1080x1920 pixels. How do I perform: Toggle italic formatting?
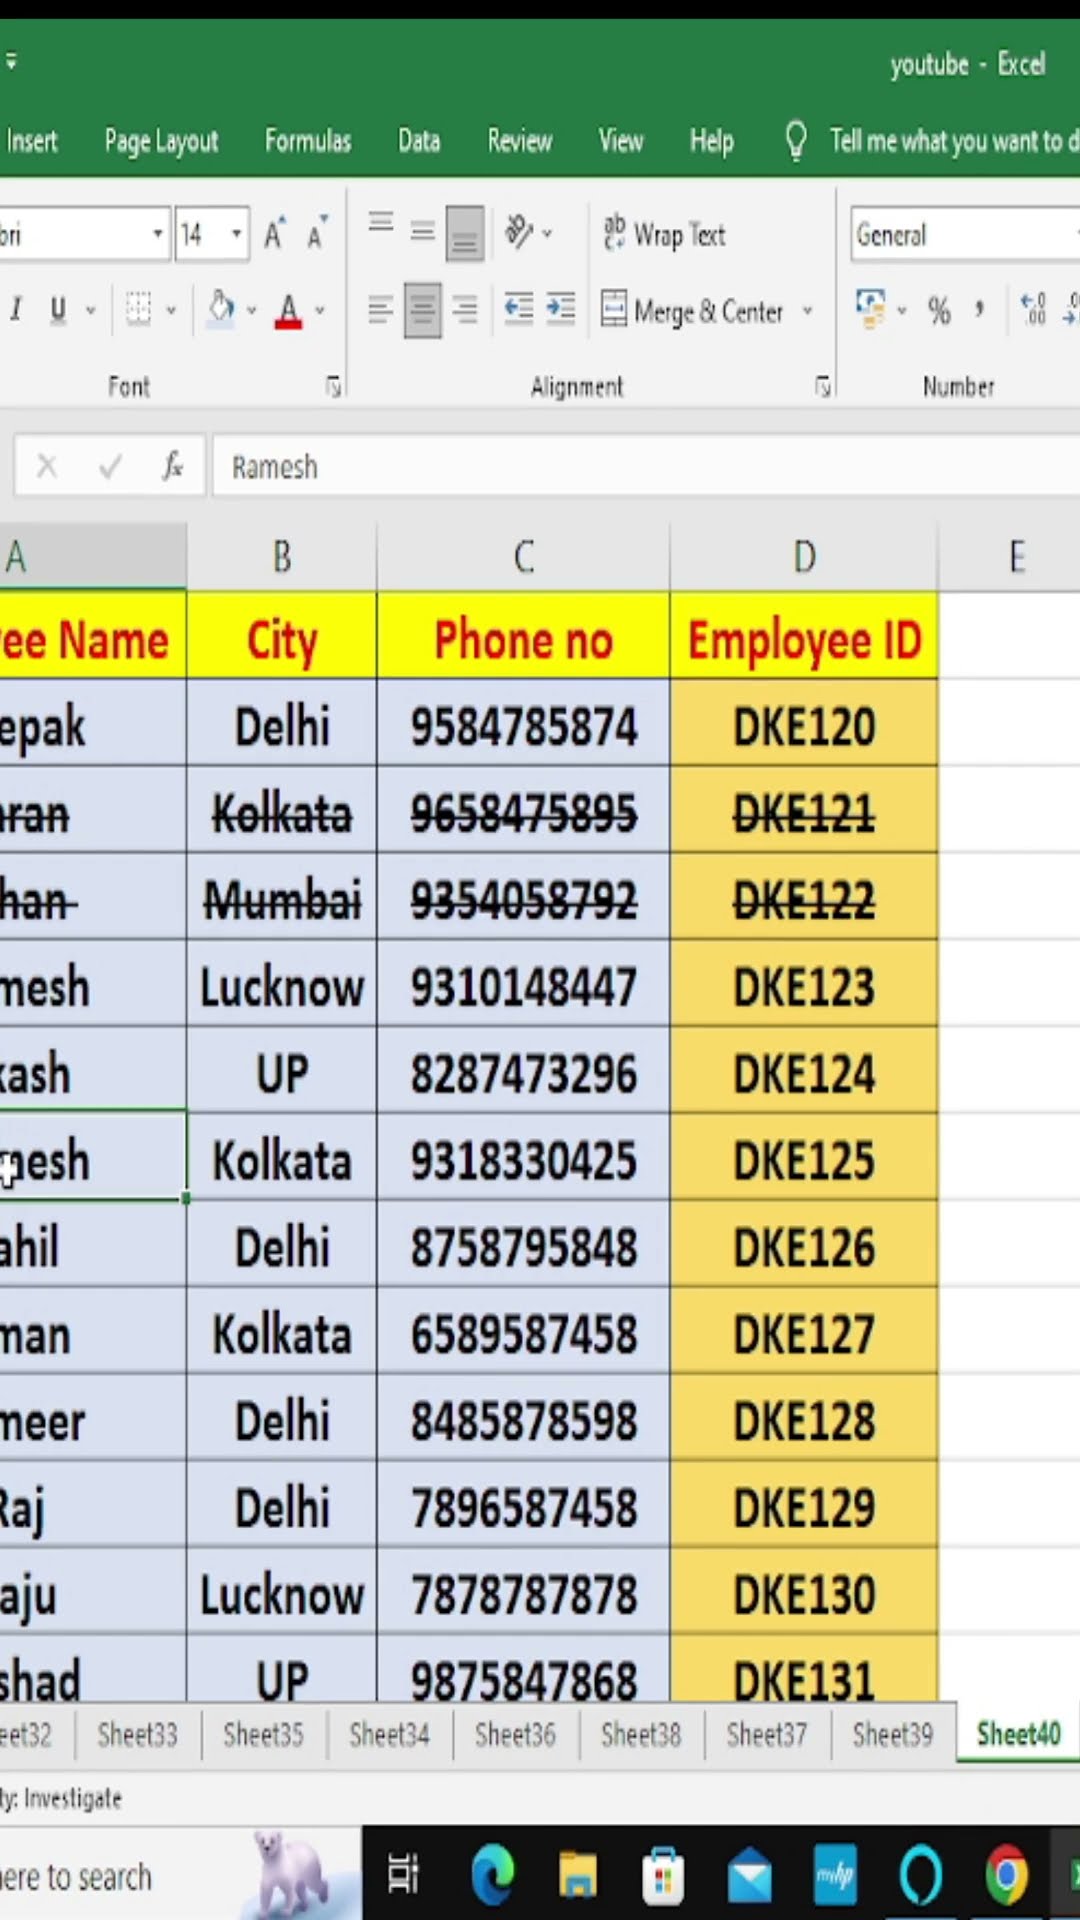pyautogui.click(x=15, y=310)
